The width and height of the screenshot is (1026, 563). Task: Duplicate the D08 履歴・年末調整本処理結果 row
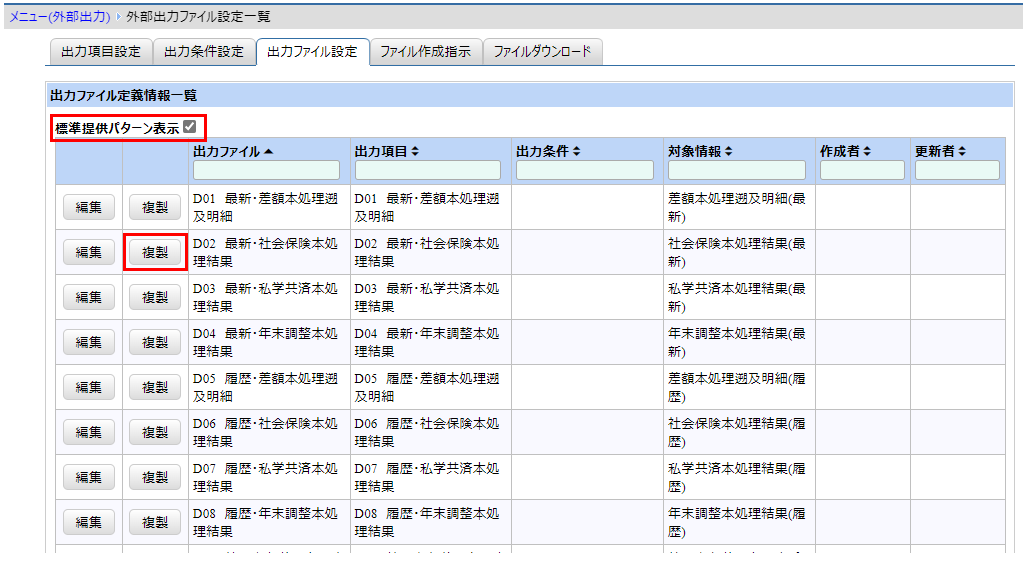tap(155, 522)
